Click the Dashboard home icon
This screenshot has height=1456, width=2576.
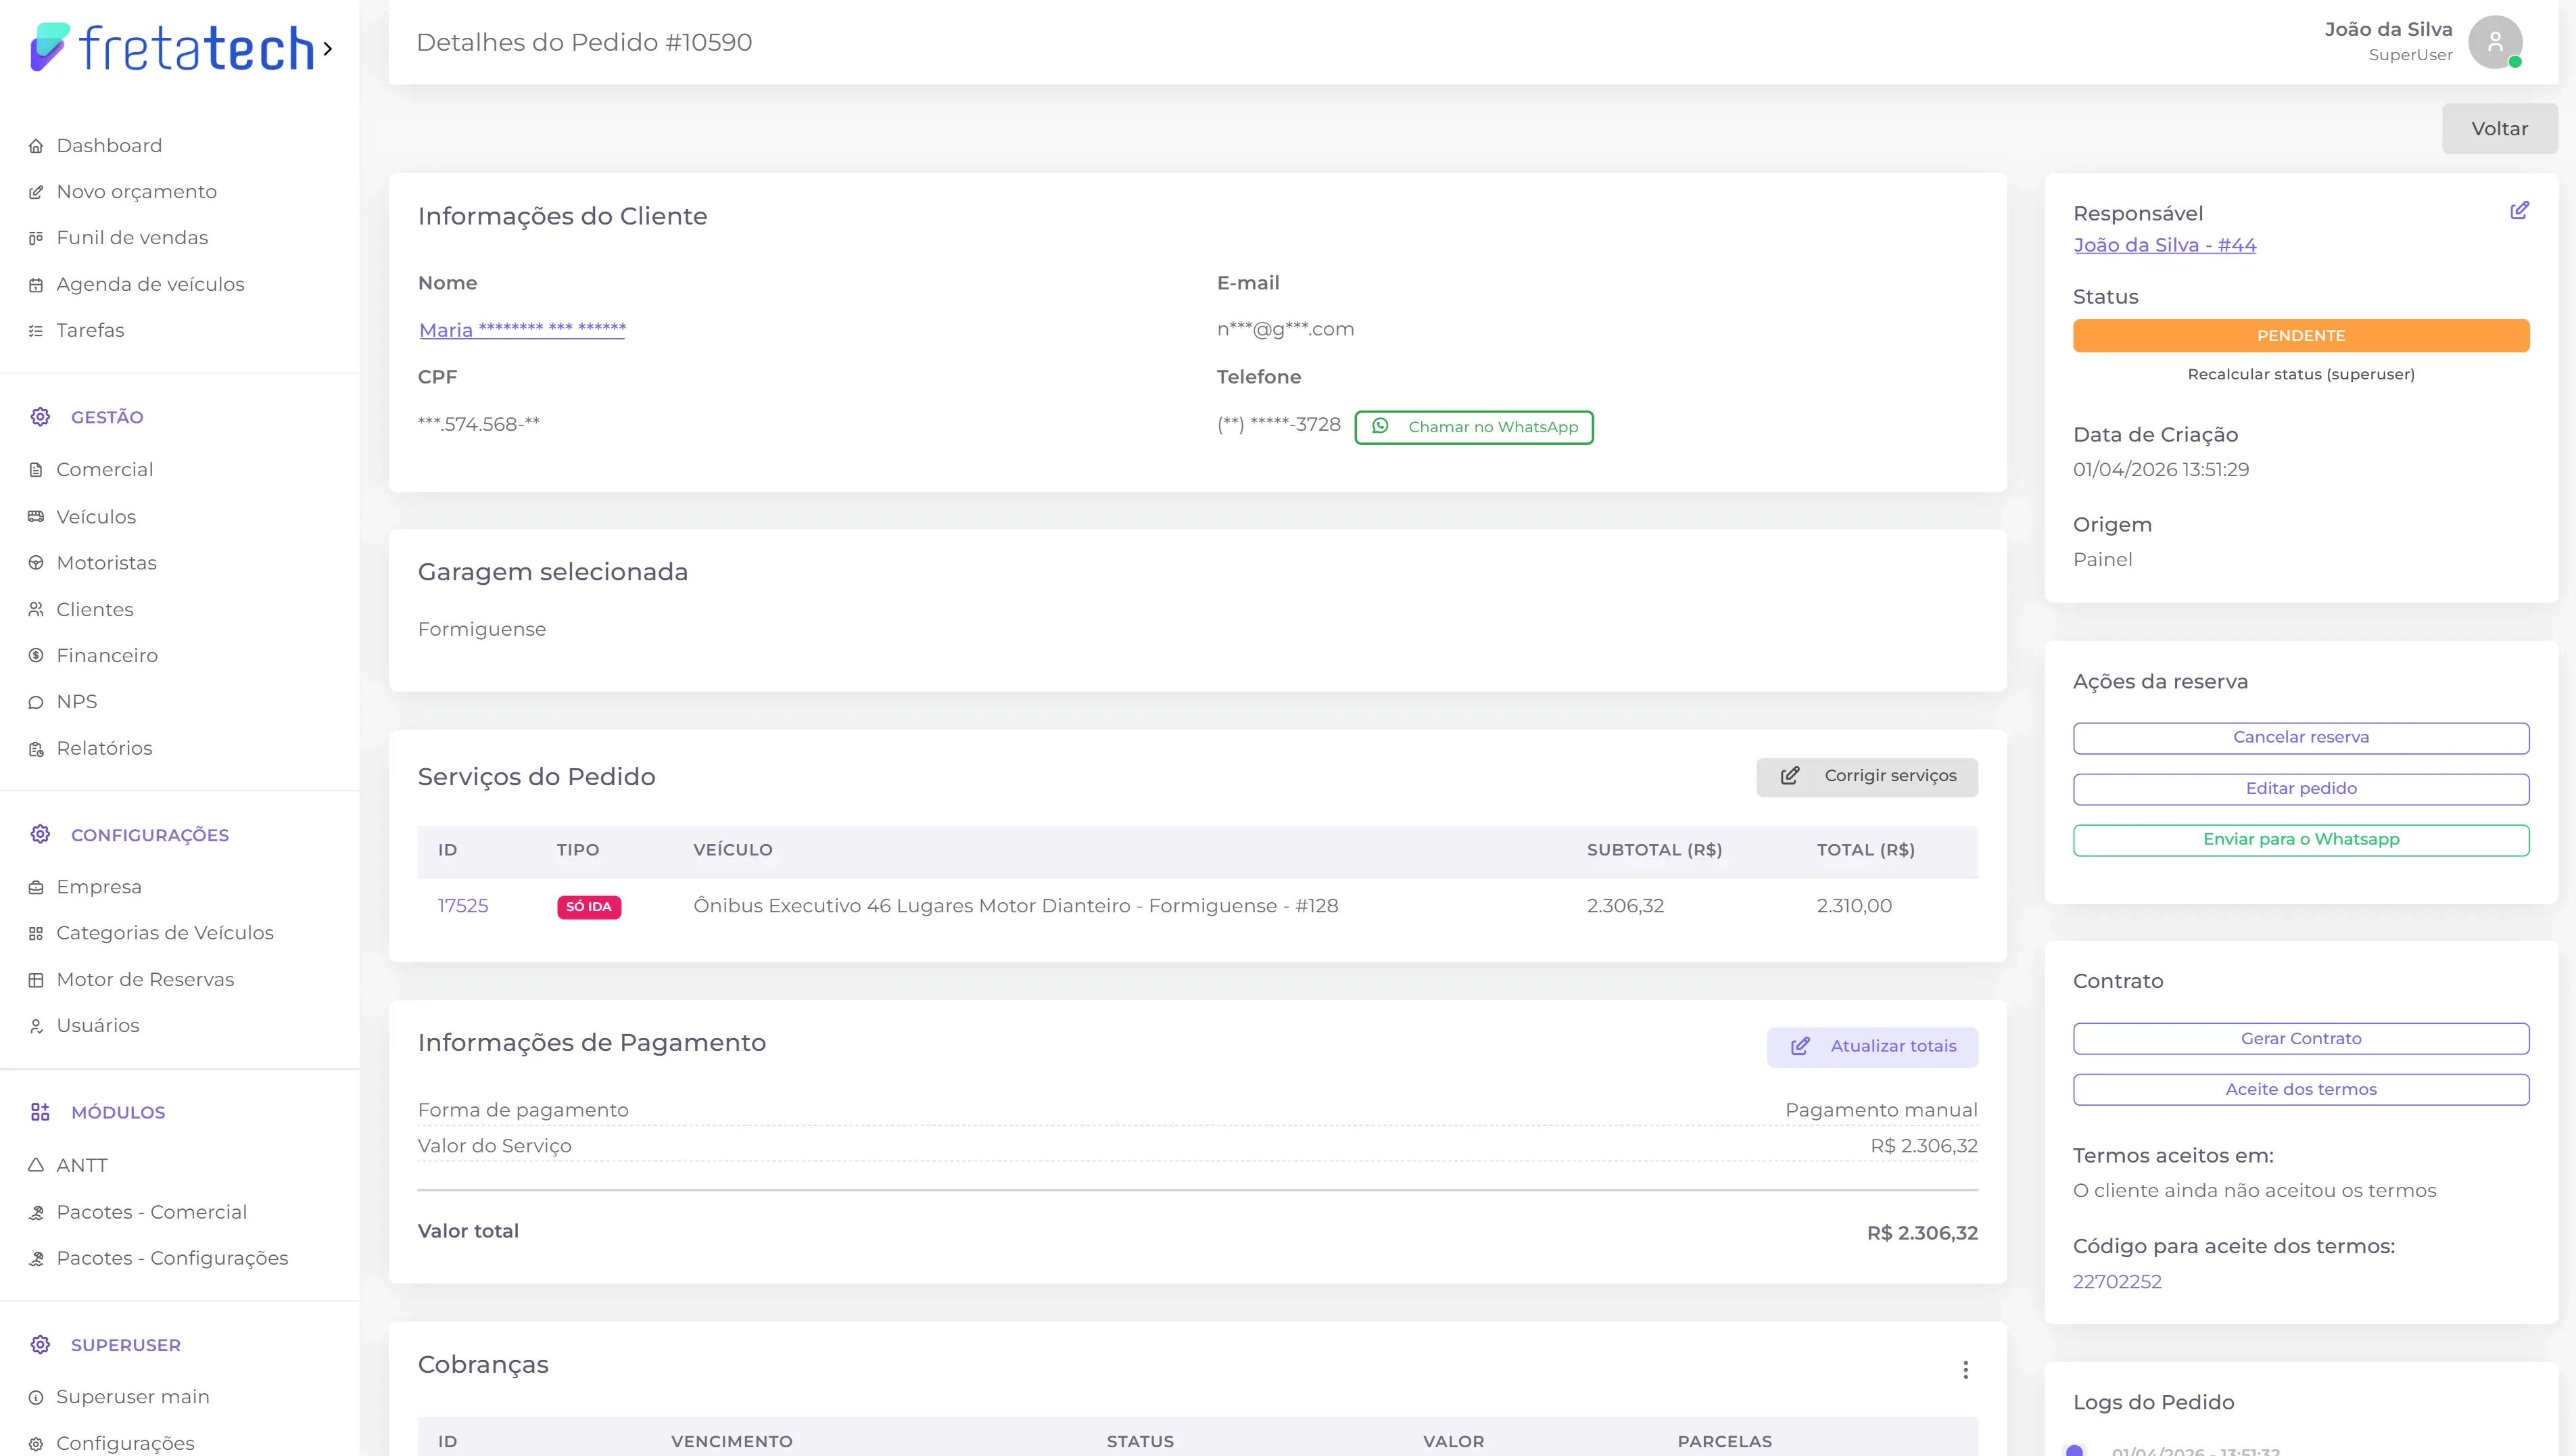click(36, 146)
